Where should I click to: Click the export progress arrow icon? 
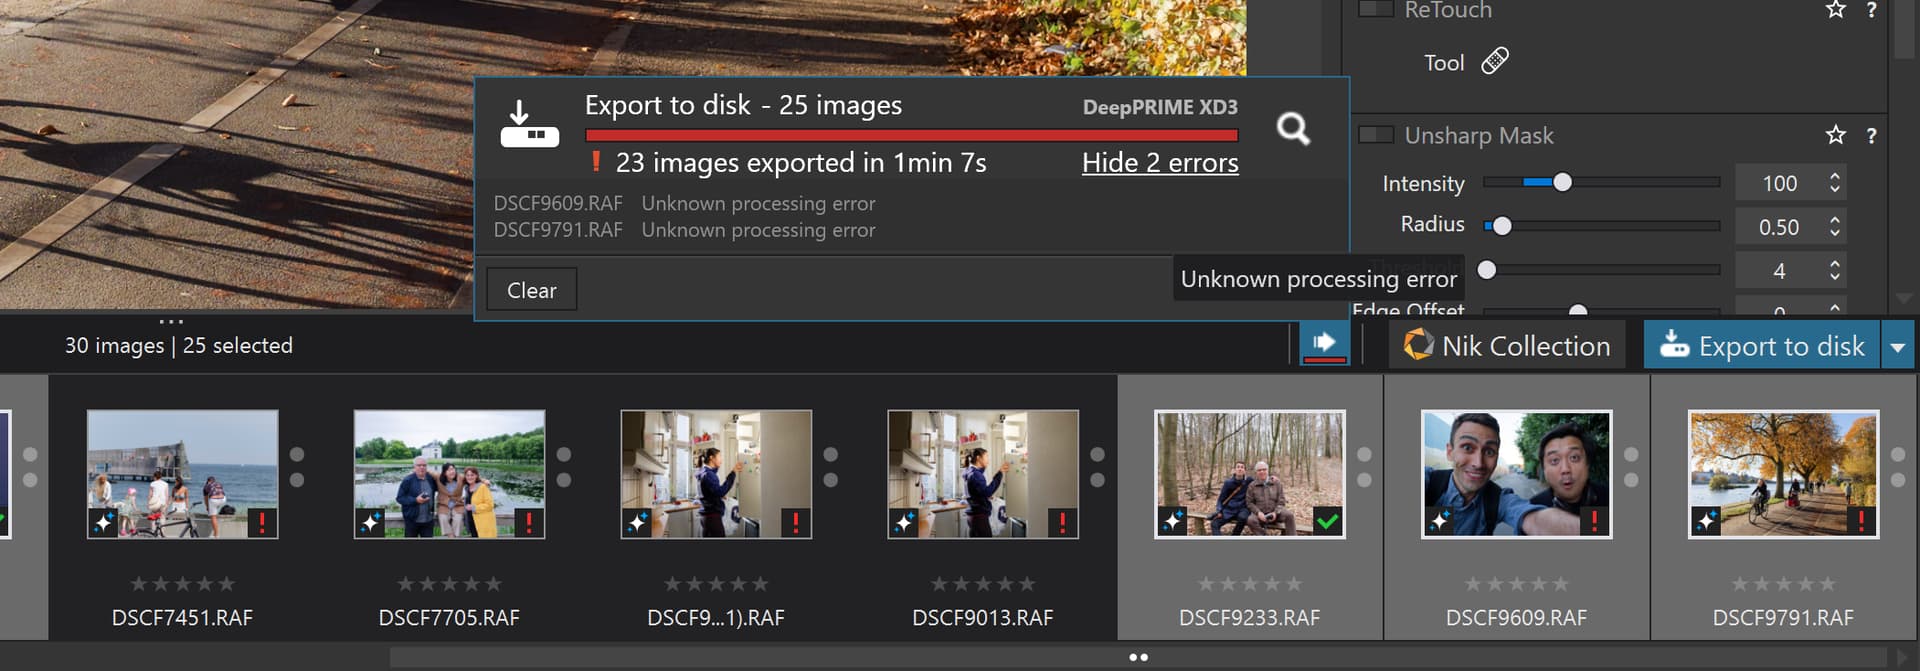[1324, 343]
